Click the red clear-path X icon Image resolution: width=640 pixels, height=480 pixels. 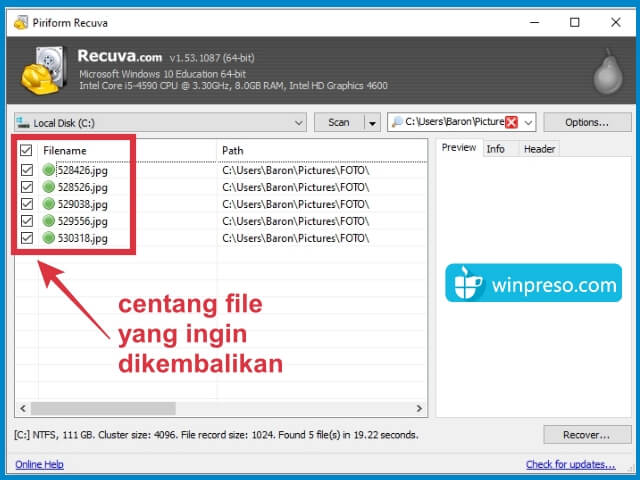coord(511,122)
